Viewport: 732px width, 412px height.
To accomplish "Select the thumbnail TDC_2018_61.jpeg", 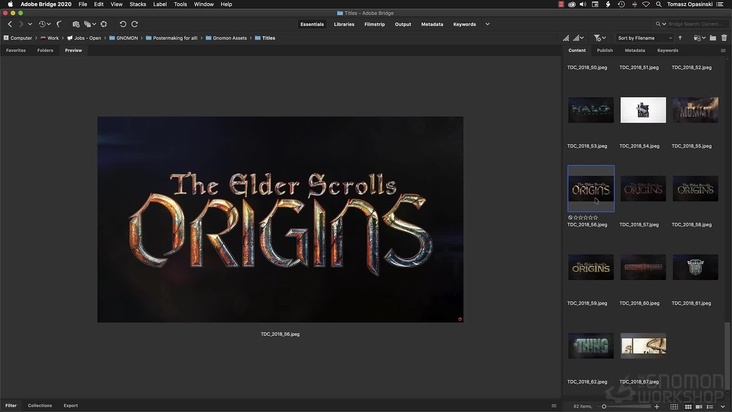I will pos(696,267).
